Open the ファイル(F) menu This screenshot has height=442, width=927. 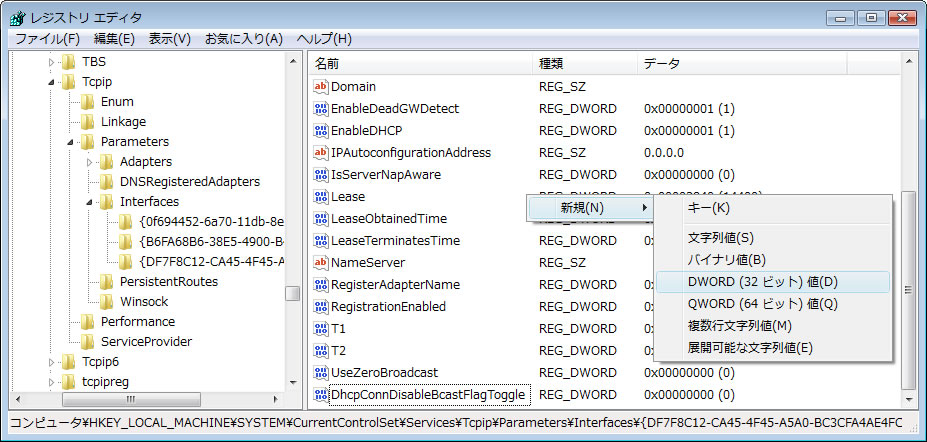click(47, 39)
